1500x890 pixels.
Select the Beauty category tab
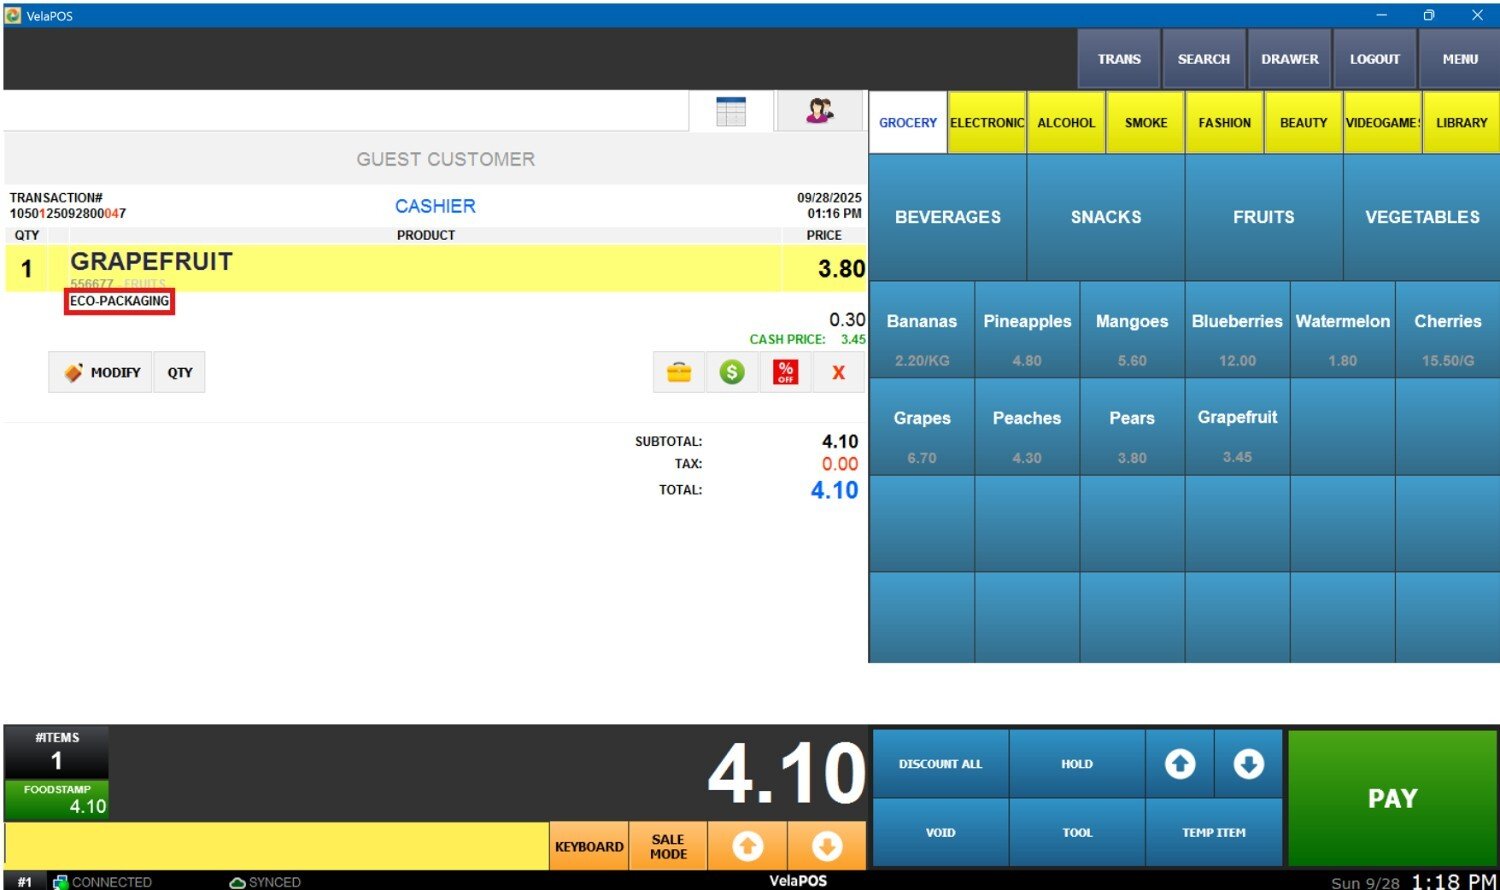tap(1303, 123)
